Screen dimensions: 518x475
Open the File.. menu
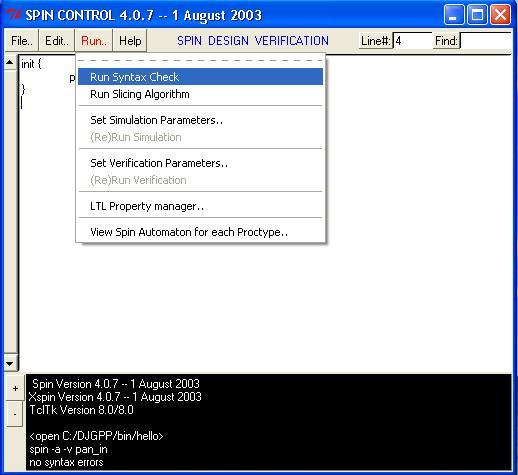pos(22,41)
